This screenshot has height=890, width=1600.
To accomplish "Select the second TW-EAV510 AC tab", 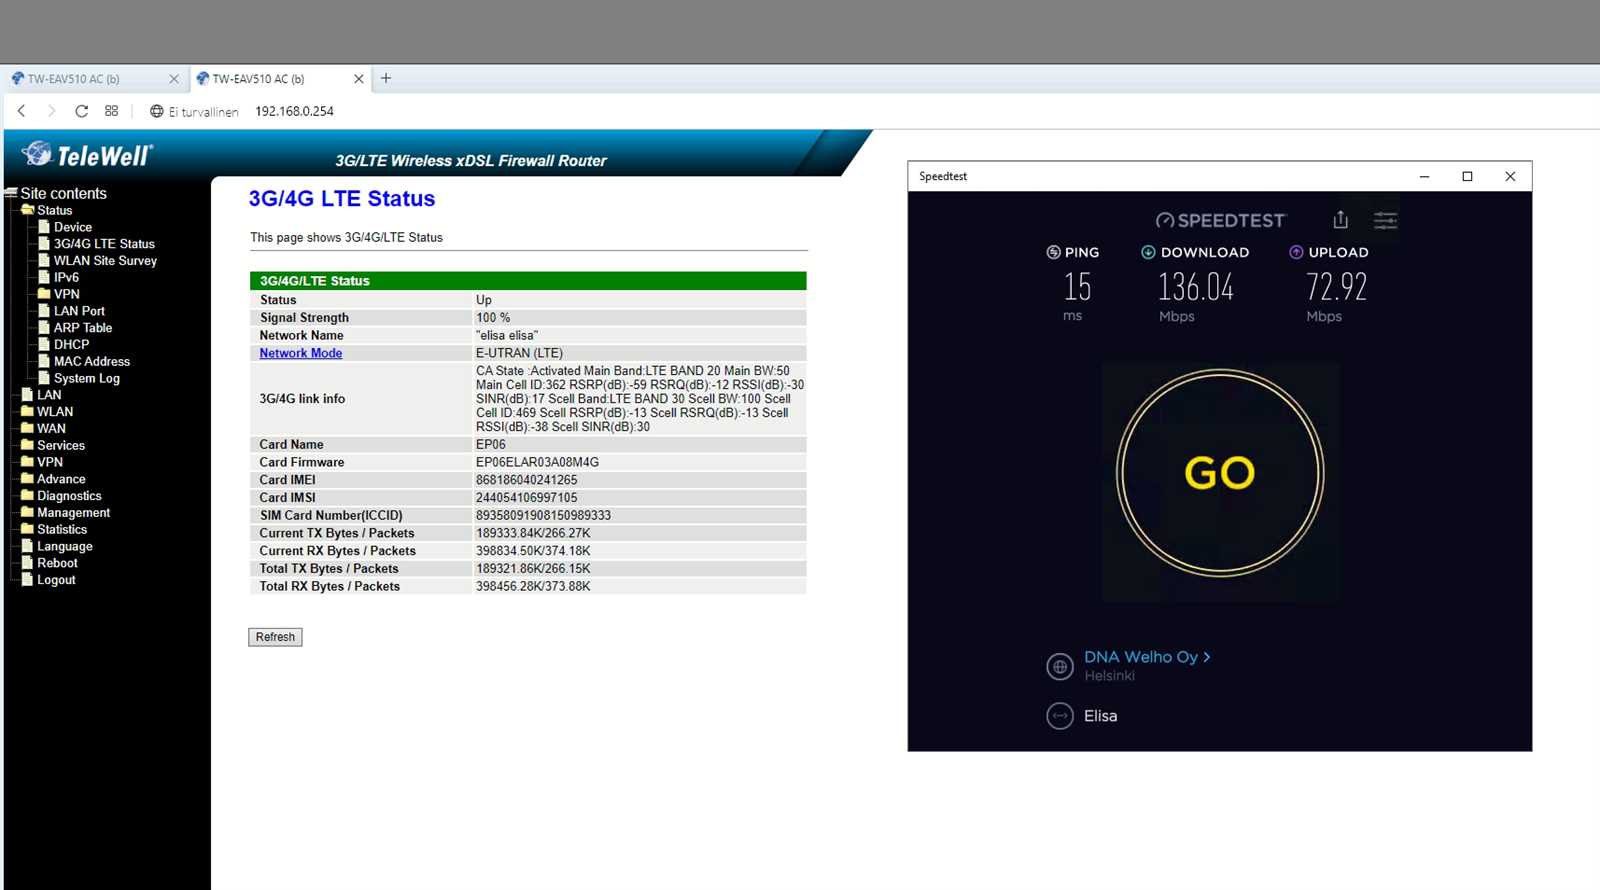I will pos(280,79).
